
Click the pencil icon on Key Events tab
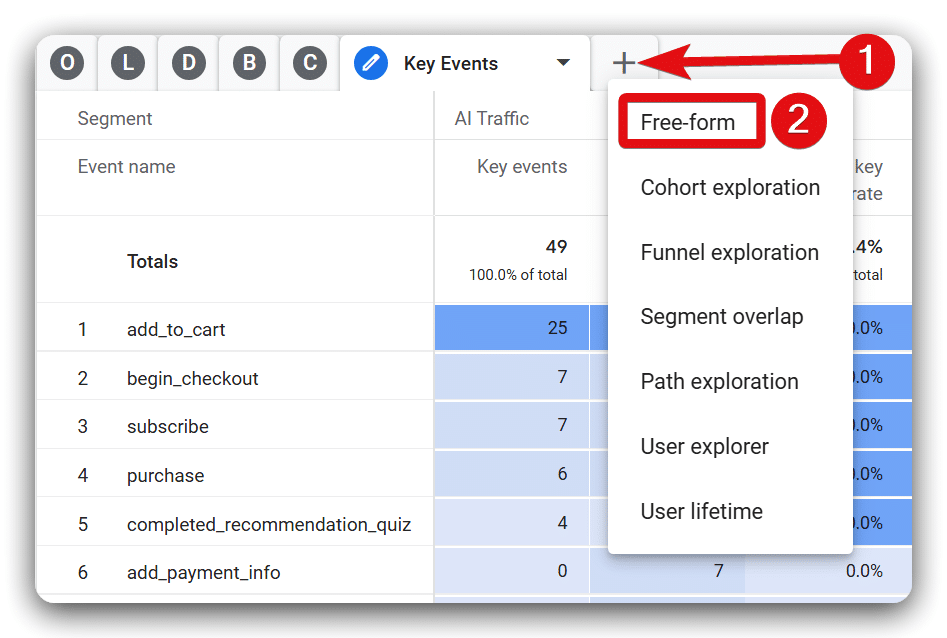point(371,64)
